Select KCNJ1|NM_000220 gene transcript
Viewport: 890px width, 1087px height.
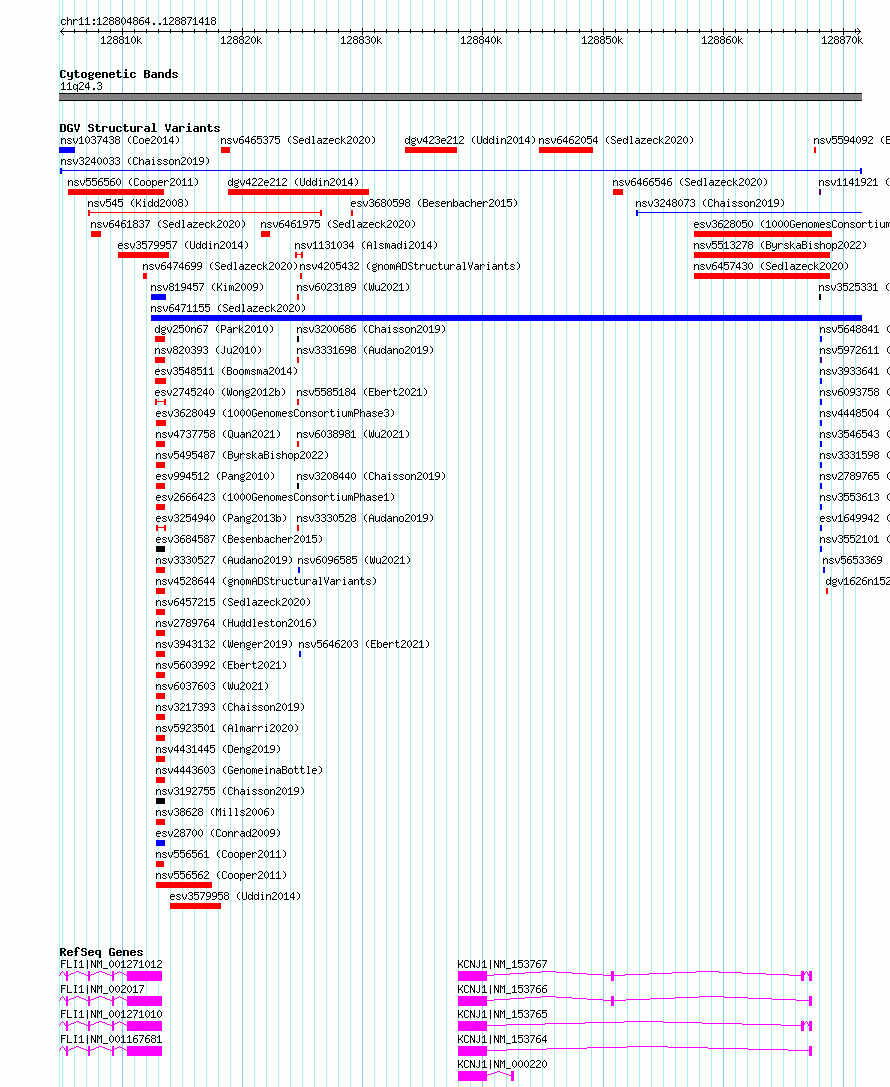pyautogui.click(x=485, y=1076)
